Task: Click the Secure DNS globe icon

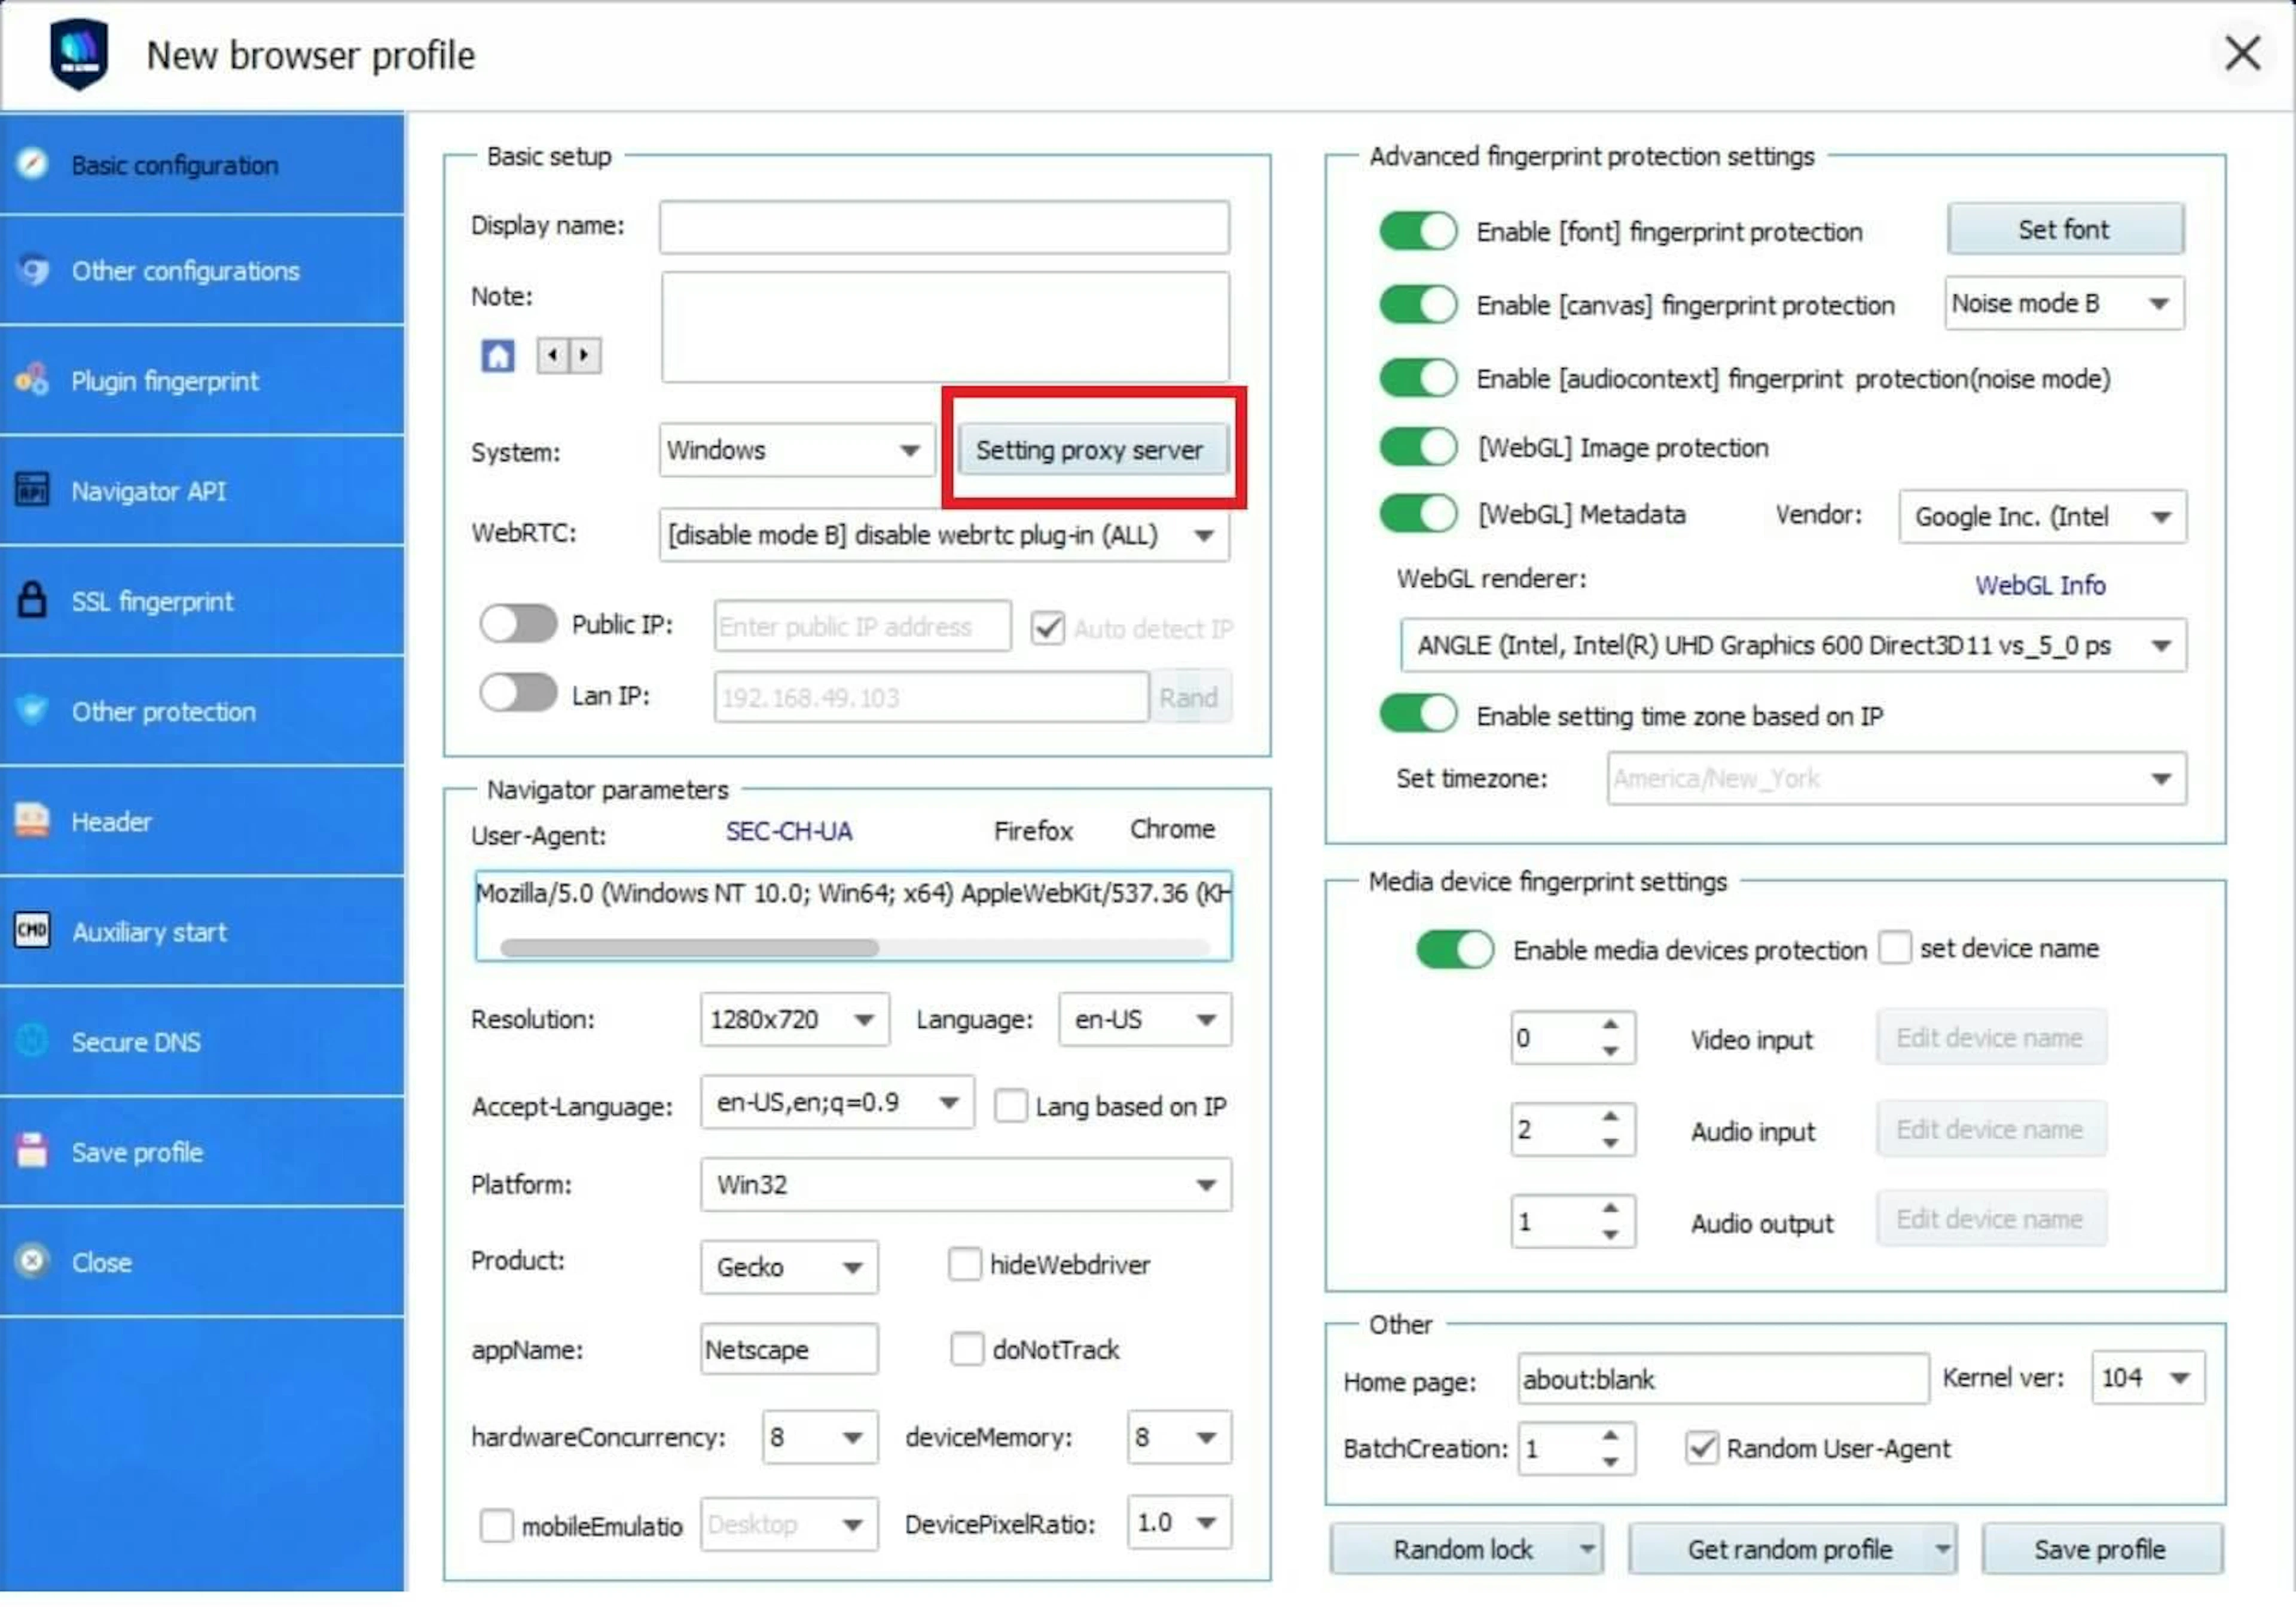Action: tap(32, 1041)
